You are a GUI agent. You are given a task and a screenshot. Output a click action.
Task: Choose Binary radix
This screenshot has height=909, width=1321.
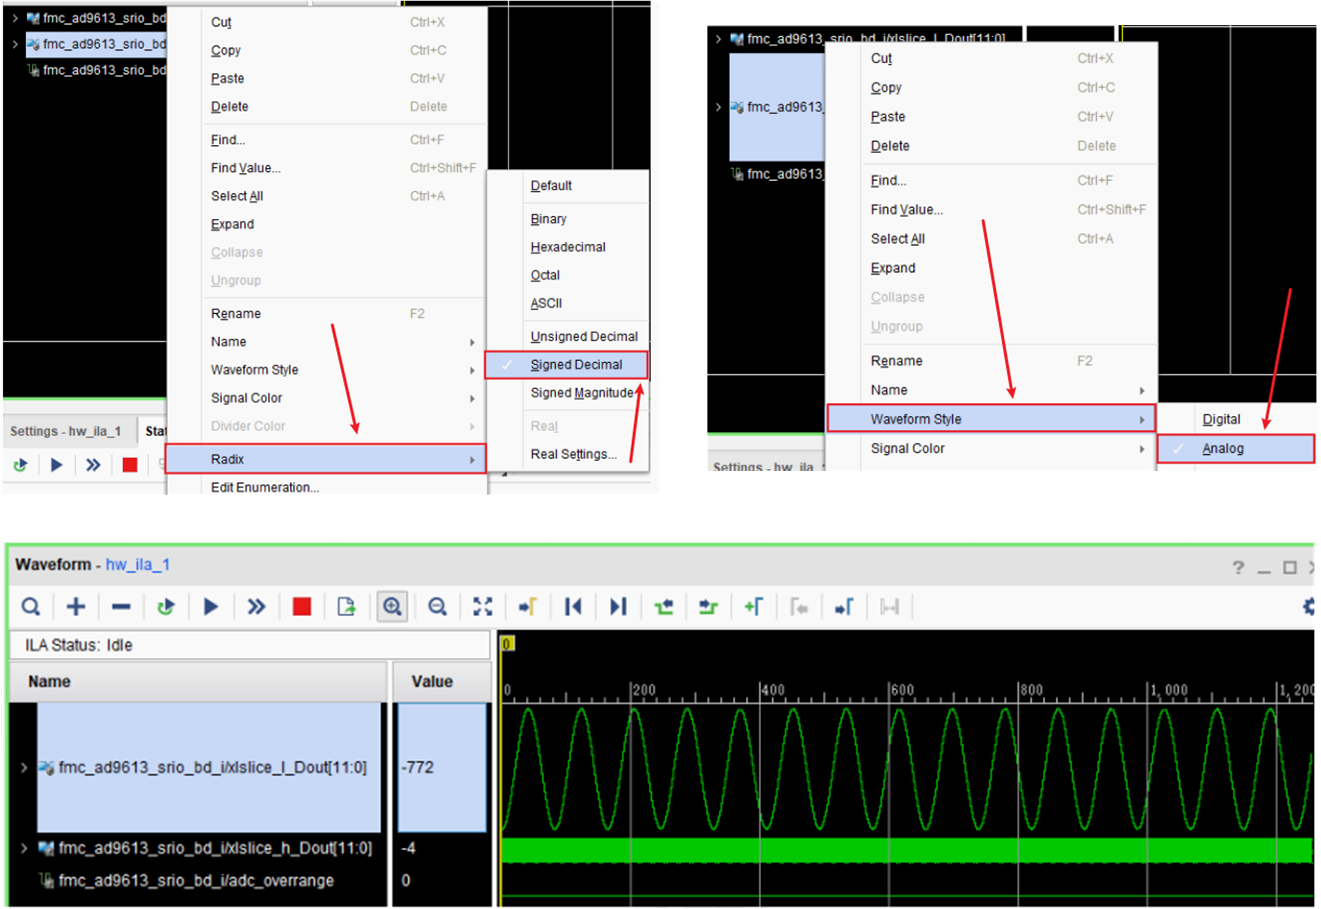[548, 219]
